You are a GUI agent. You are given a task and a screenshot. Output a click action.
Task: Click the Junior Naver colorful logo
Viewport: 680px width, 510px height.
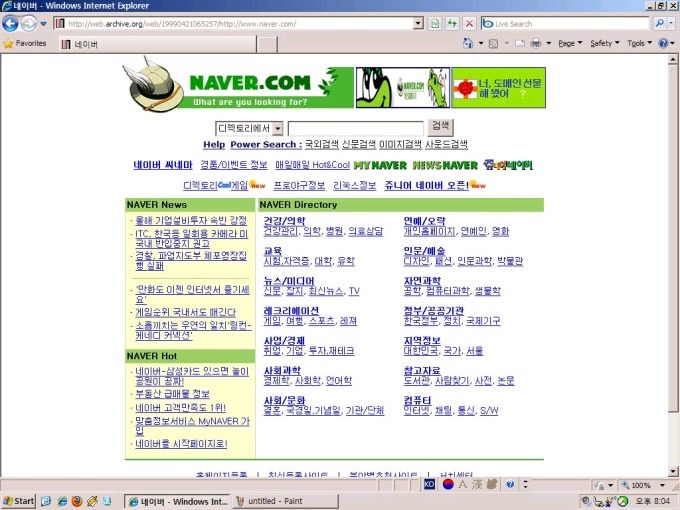pyautogui.click(x=508, y=164)
